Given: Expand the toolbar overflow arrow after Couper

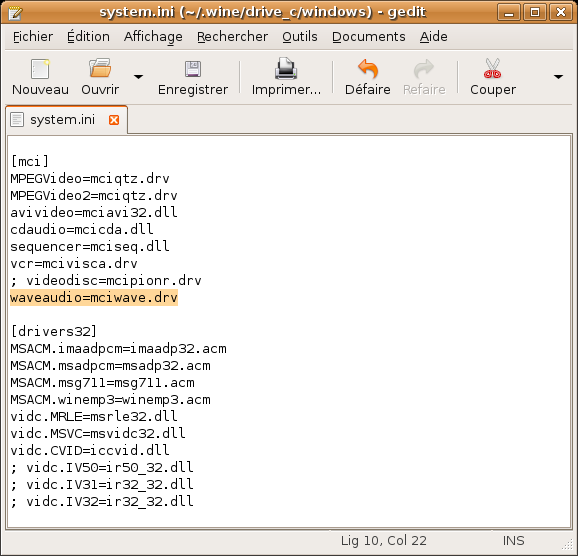Looking at the screenshot, I should pyautogui.click(x=558, y=77).
